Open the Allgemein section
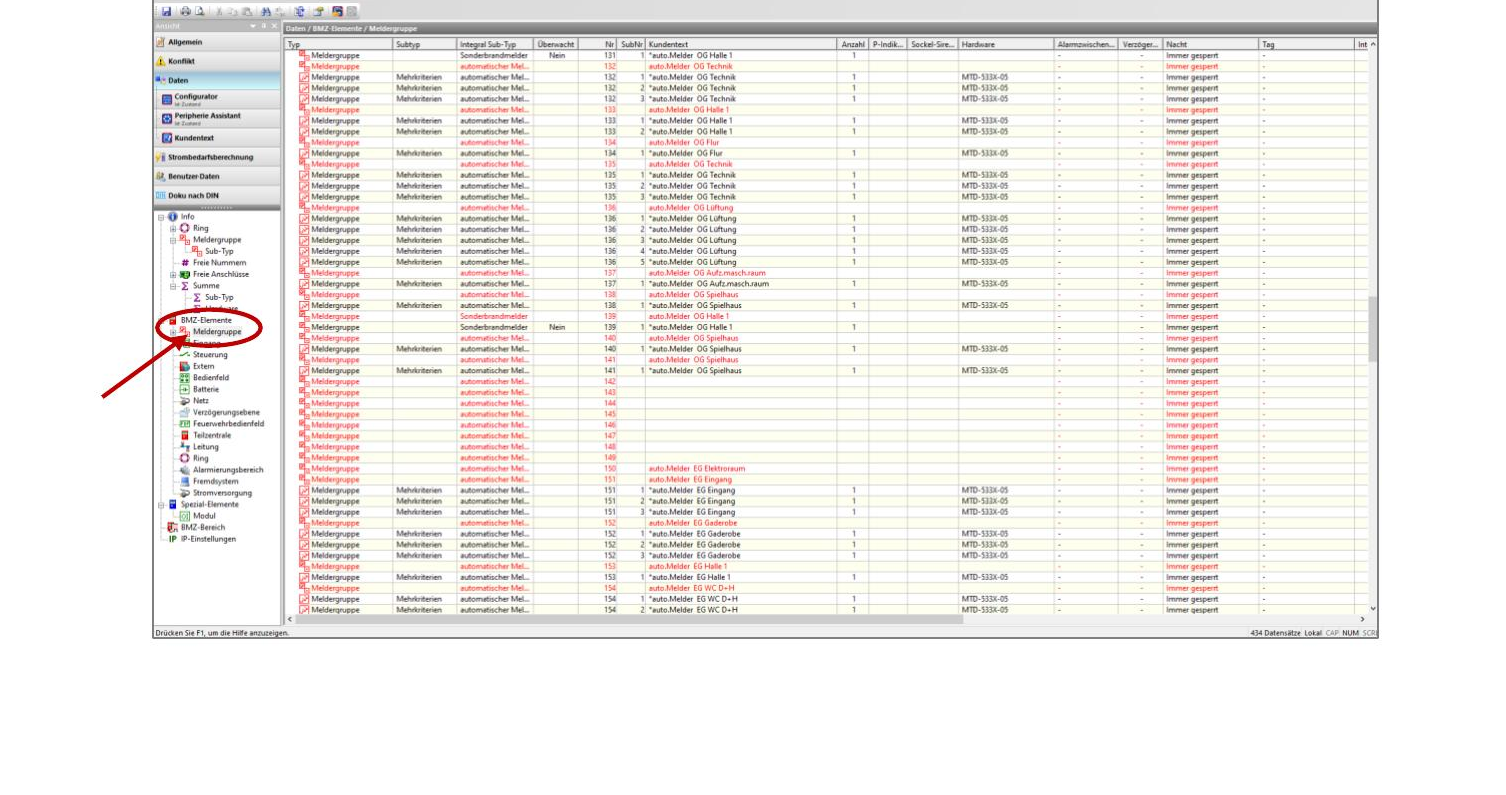The image size is (1506, 795). [x=217, y=42]
